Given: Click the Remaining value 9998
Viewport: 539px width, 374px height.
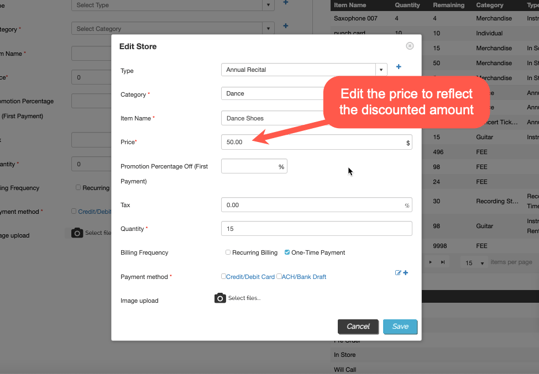Looking at the screenshot, I should 440,246.
